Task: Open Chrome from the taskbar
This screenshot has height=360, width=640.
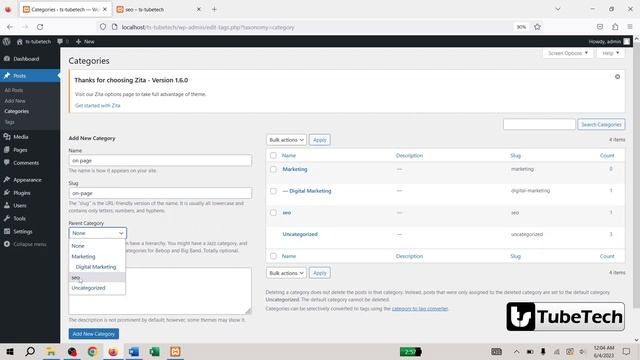Action: [92, 351]
